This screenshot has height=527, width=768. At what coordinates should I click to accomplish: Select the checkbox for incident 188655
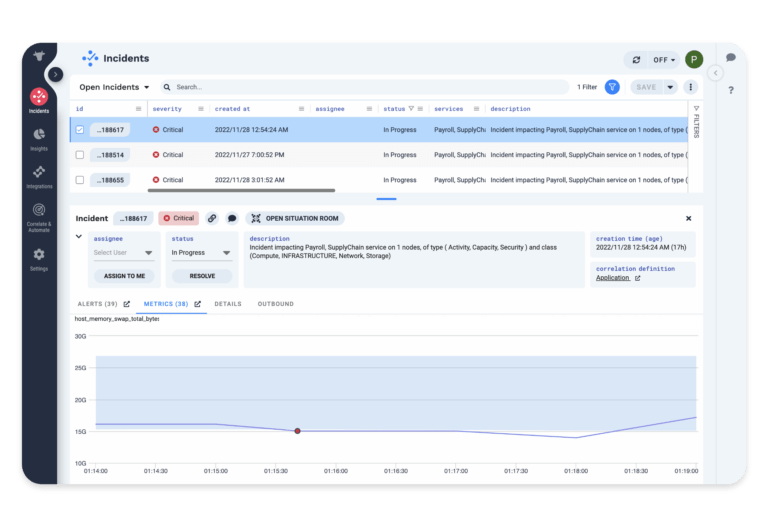click(x=80, y=180)
